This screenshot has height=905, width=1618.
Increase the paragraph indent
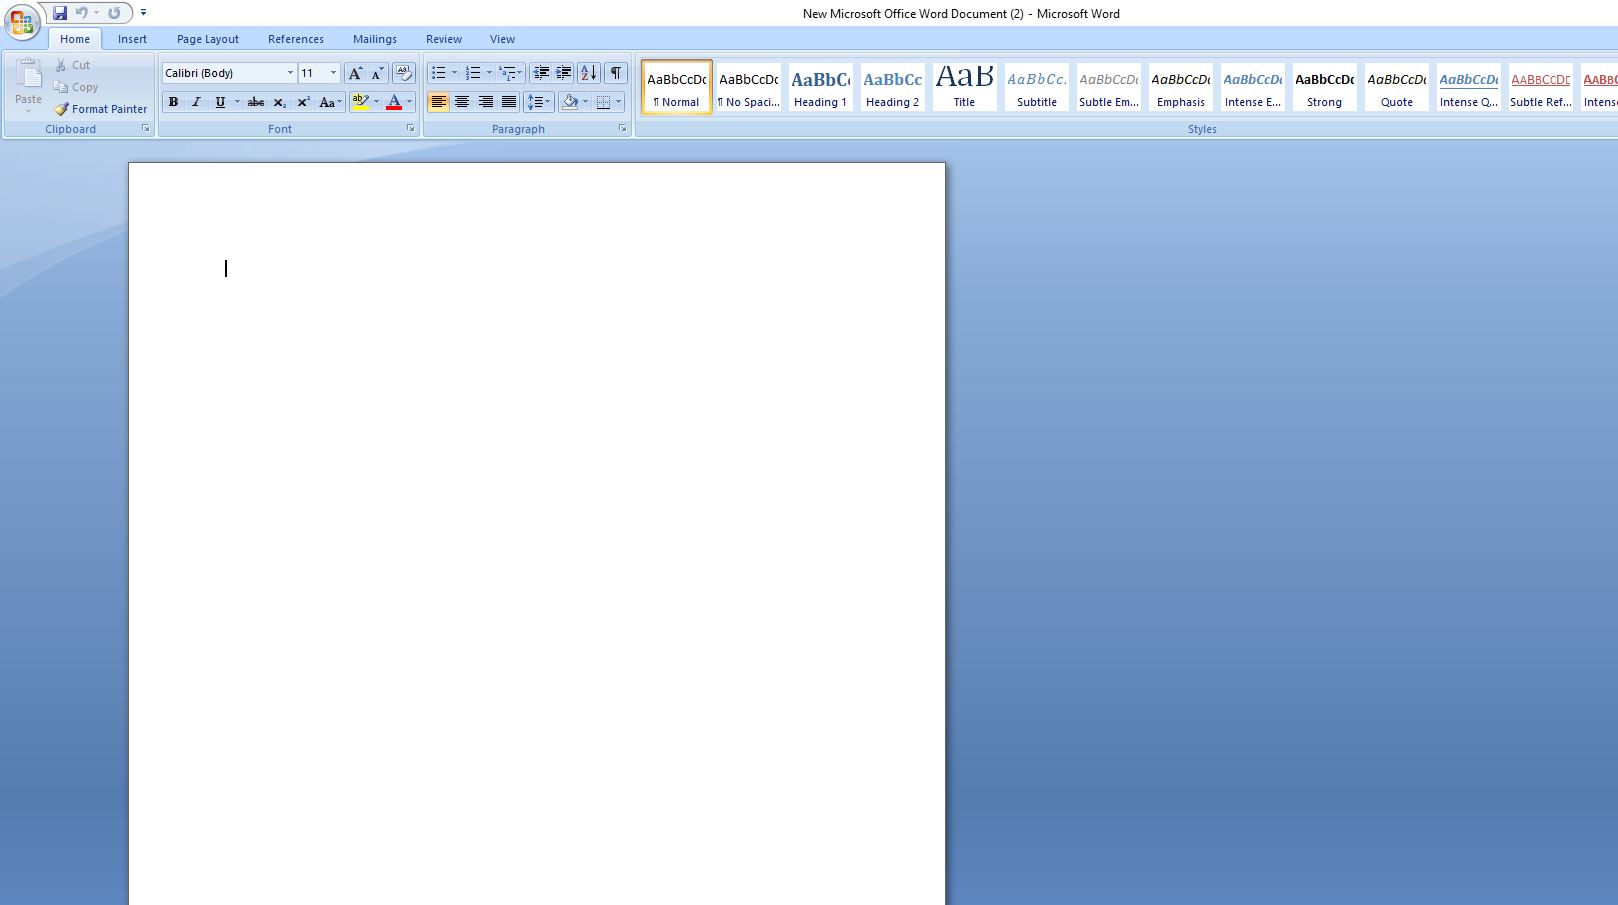click(564, 73)
